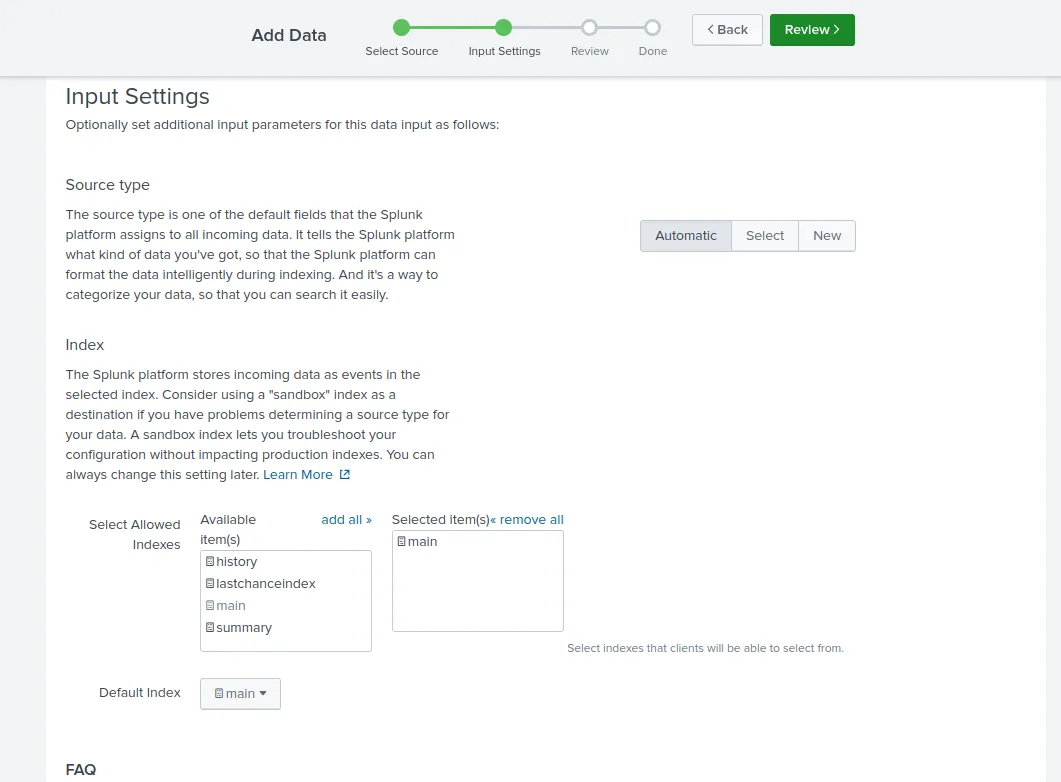Click the Review step label
The image size is (1061, 782).
point(590,51)
